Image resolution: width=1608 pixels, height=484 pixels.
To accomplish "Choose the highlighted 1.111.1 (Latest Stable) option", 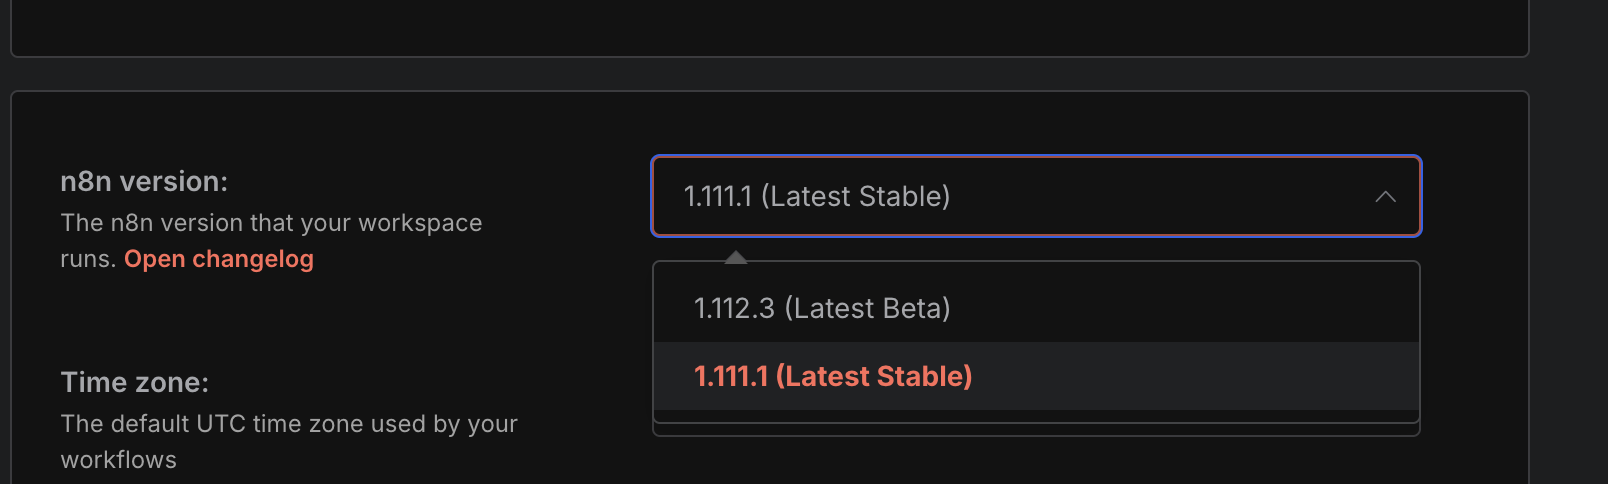I will (x=1036, y=376).
